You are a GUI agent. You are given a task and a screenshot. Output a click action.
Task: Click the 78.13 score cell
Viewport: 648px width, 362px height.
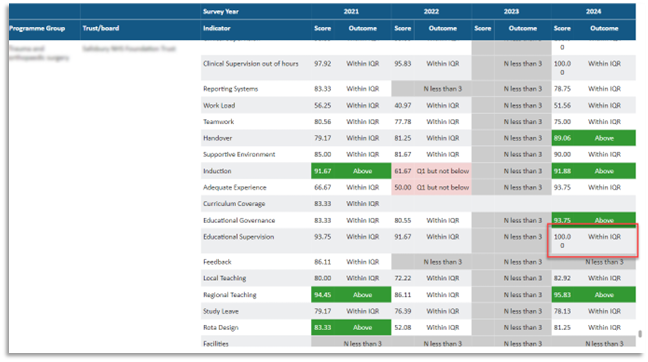tap(562, 311)
